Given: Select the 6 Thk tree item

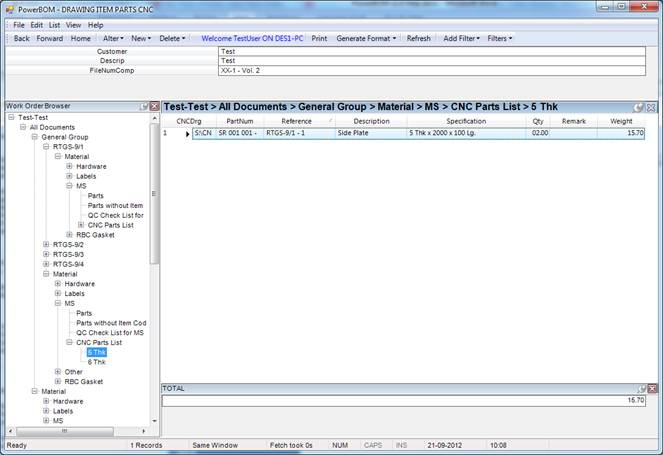Looking at the screenshot, I should click(96, 362).
